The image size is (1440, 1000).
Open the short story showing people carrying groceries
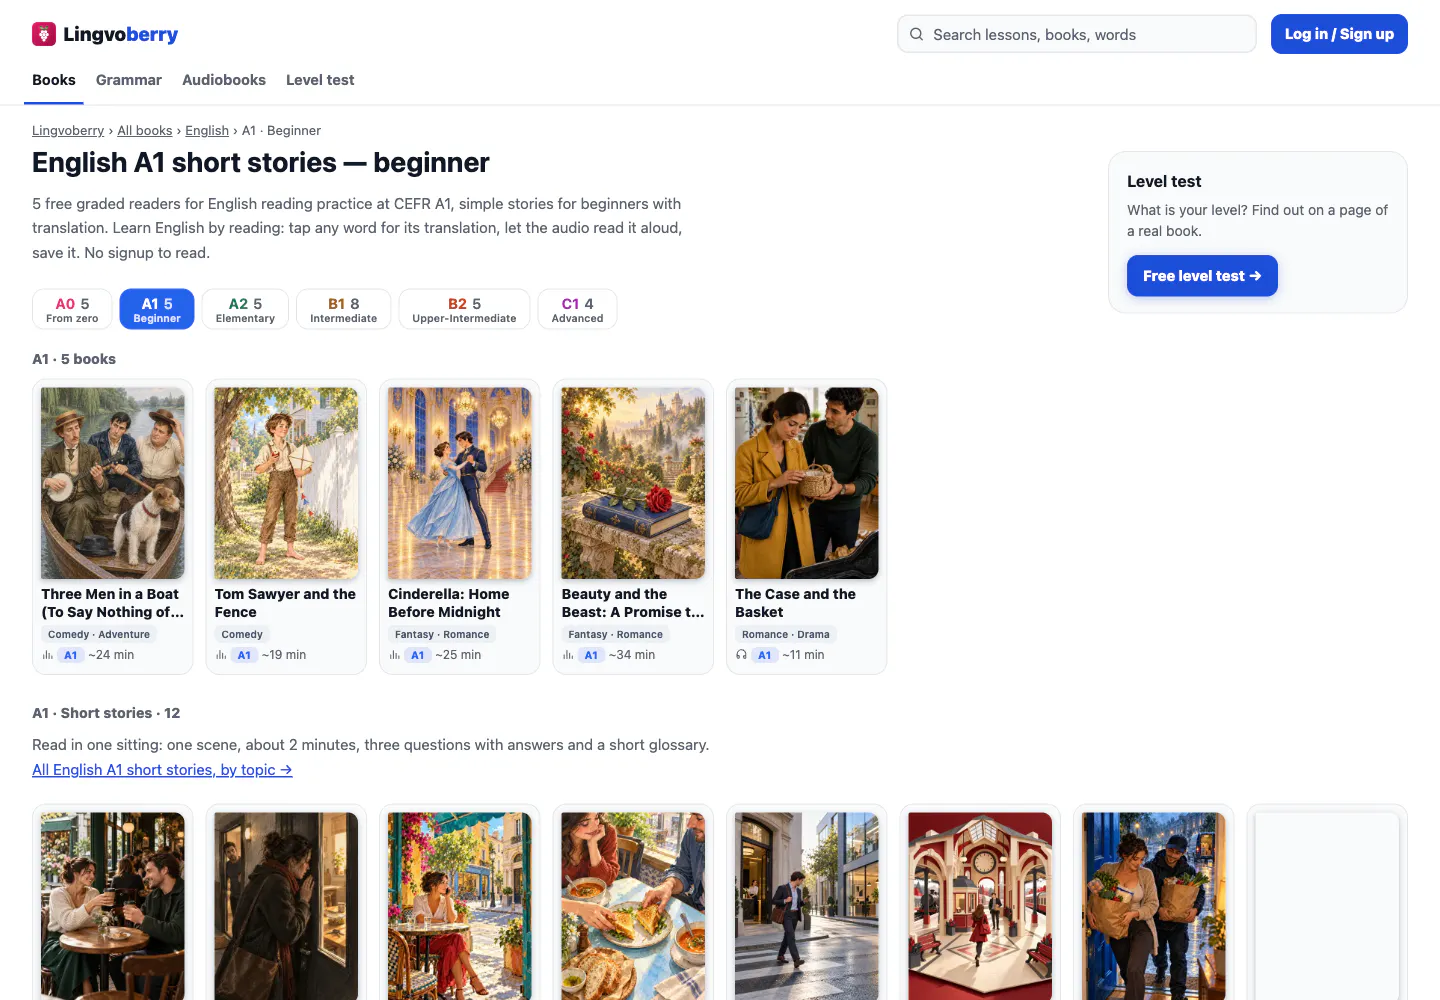(1154, 906)
